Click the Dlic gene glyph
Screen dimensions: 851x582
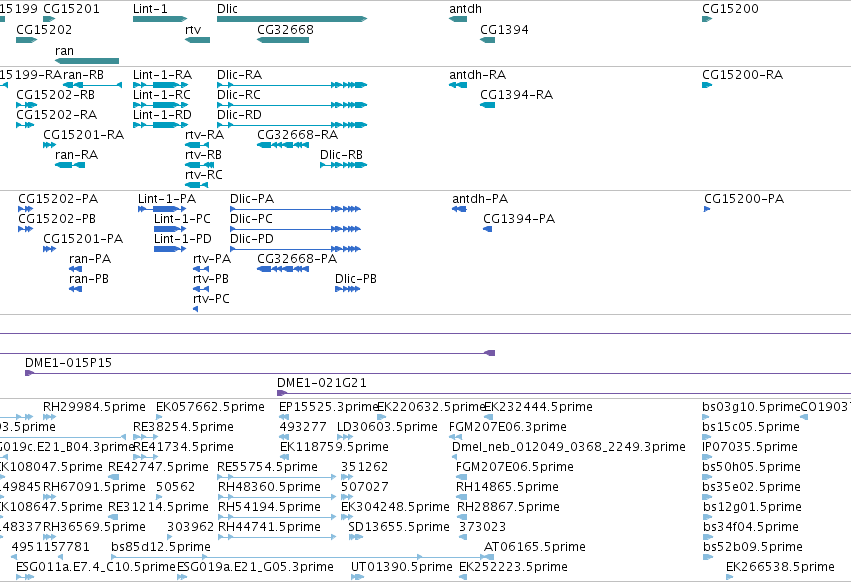292,19
